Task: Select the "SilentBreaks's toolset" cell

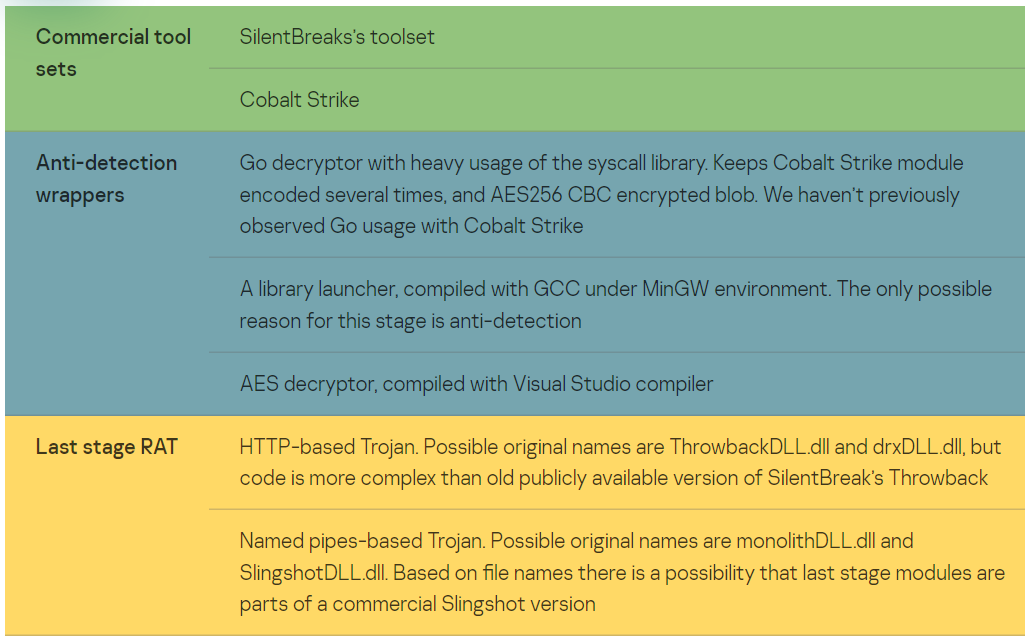Action: (x=337, y=37)
